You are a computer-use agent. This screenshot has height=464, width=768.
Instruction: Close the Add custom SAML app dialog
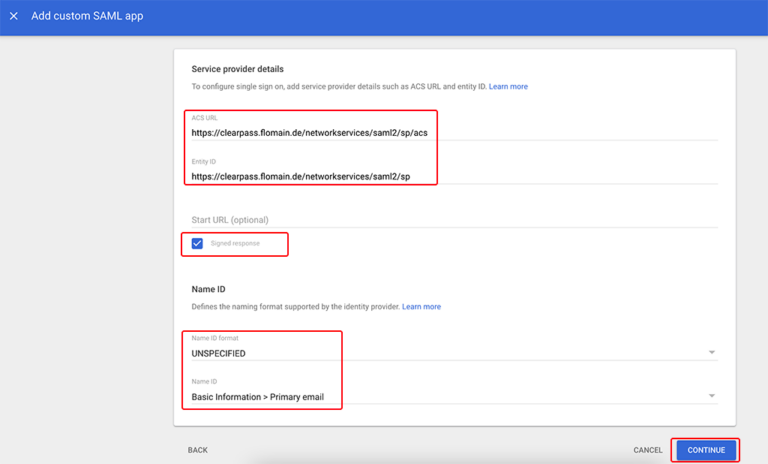14,16
